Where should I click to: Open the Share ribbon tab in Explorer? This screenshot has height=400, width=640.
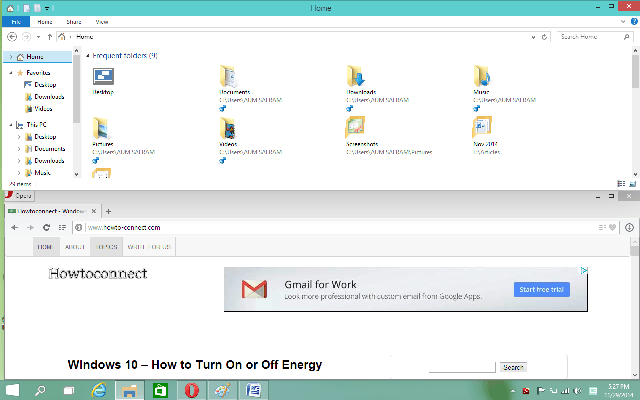(x=74, y=22)
